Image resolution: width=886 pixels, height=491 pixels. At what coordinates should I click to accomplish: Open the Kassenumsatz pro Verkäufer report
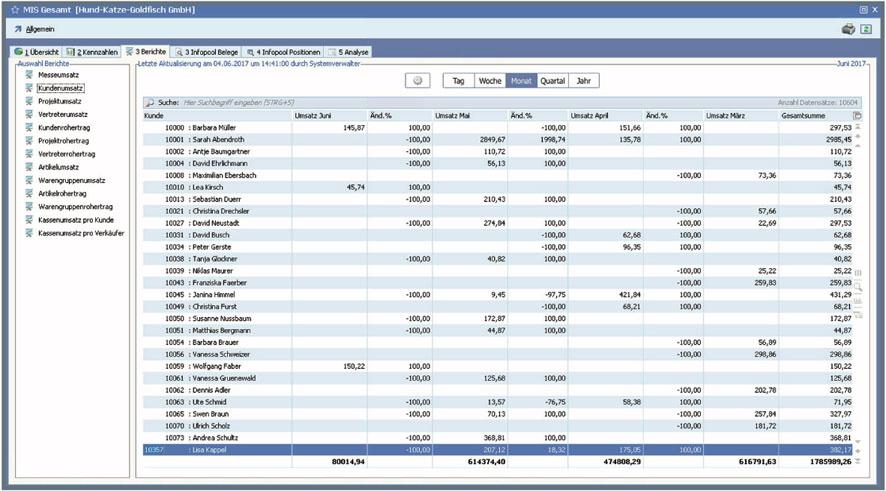pyautogui.click(x=80, y=233)
